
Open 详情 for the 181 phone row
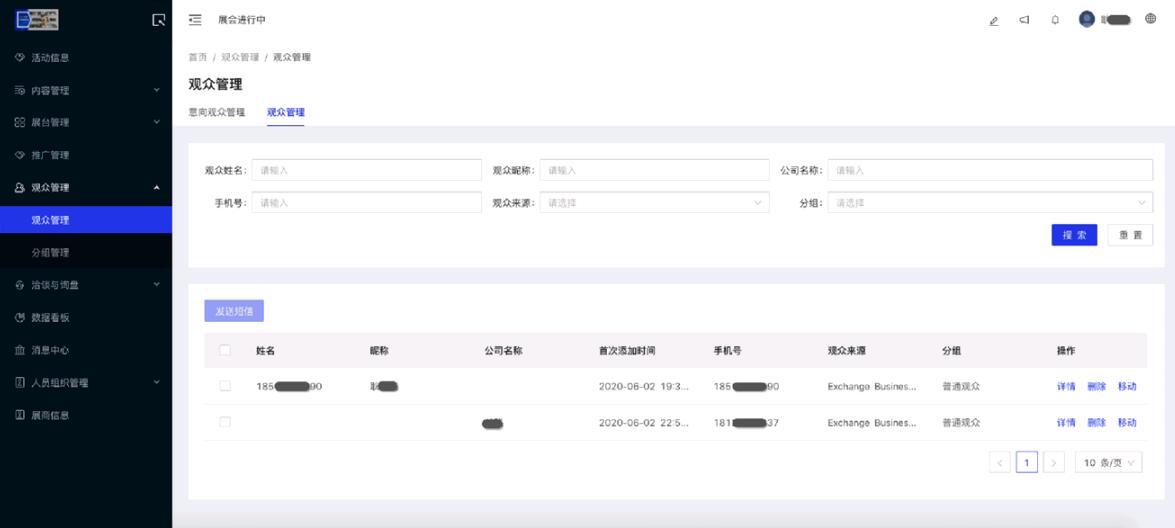(1066, 422)
